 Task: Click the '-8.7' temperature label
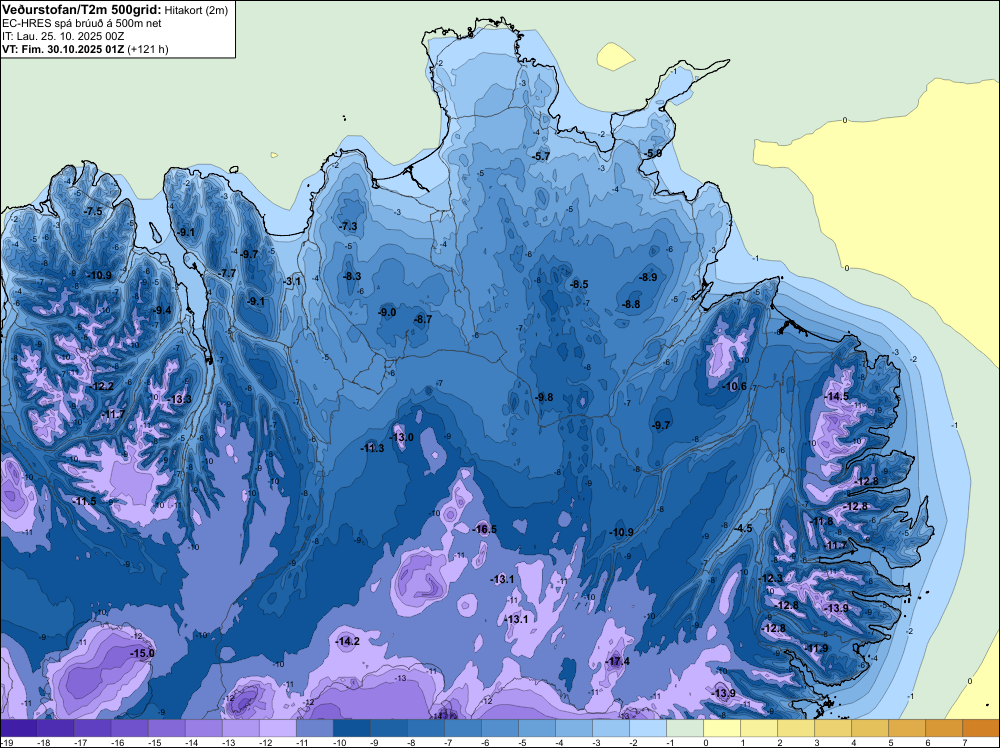coord(423,319)
